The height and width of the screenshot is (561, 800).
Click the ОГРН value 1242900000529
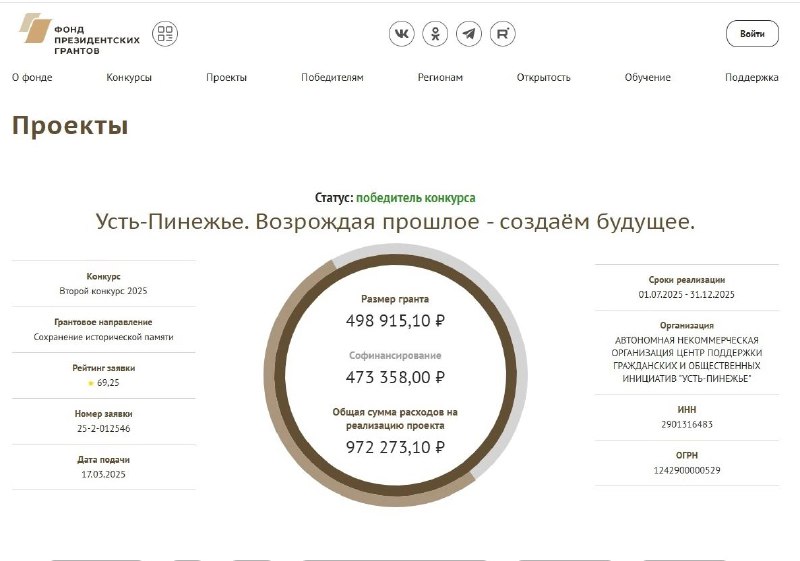pyautogui.click(x=687, y=470)
